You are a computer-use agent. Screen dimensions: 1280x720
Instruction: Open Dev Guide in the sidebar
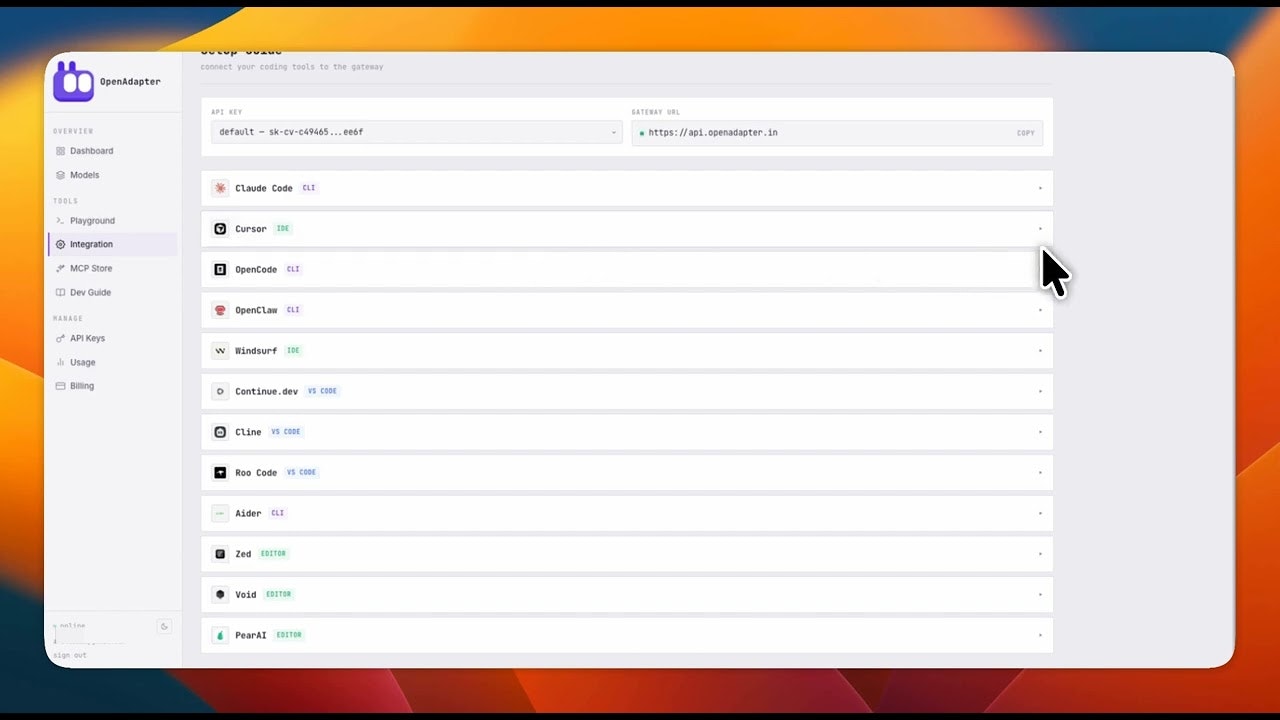click(x=112, y=292)
